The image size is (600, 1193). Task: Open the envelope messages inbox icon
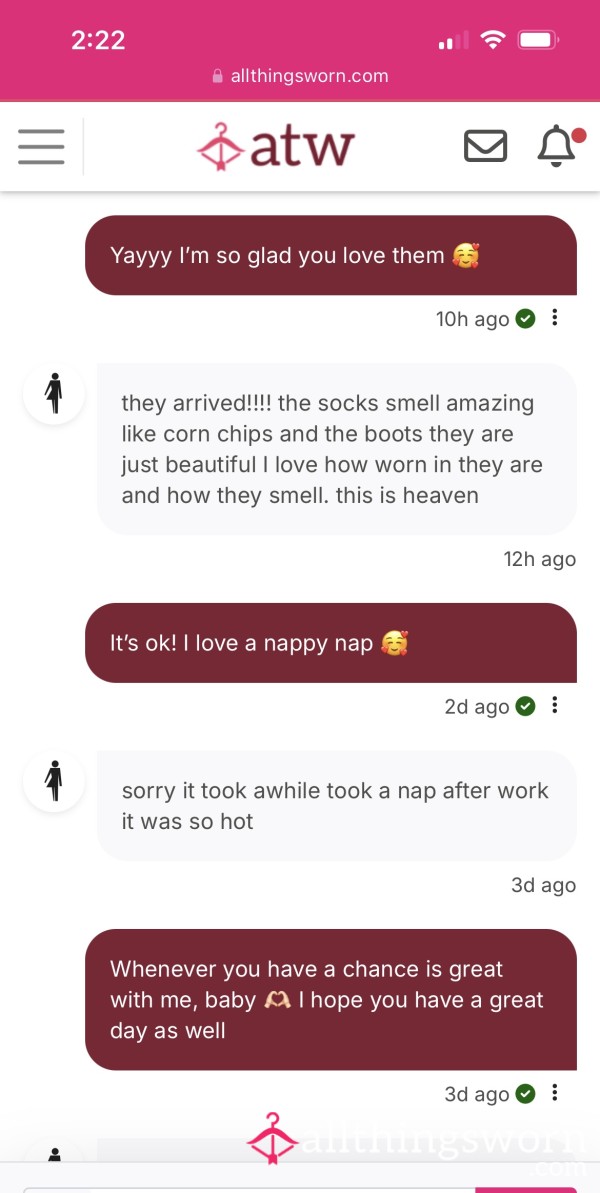(485, 146)
